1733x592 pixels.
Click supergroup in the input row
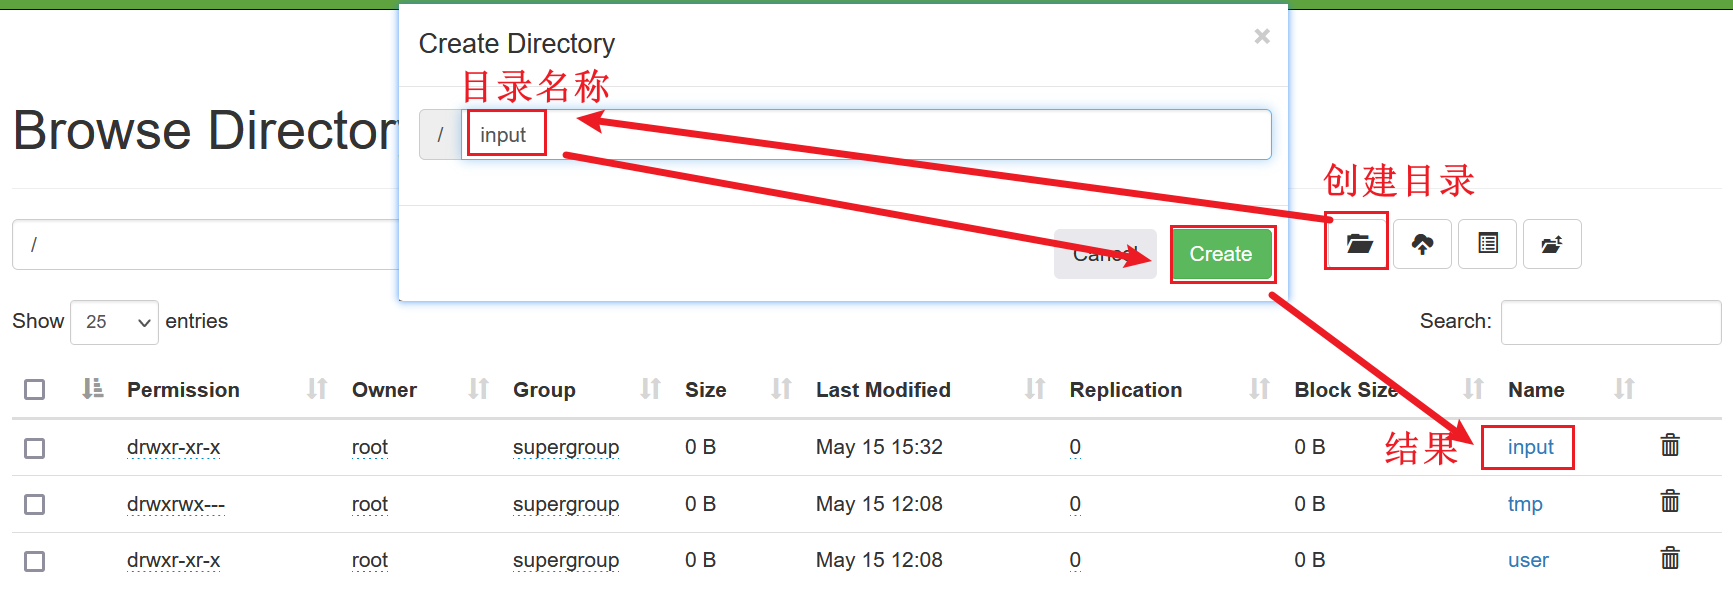(566, 447)
